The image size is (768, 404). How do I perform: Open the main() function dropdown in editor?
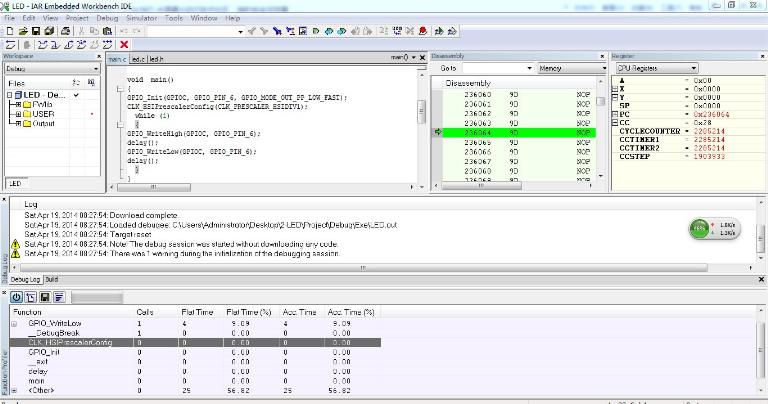tap(413, 58)
